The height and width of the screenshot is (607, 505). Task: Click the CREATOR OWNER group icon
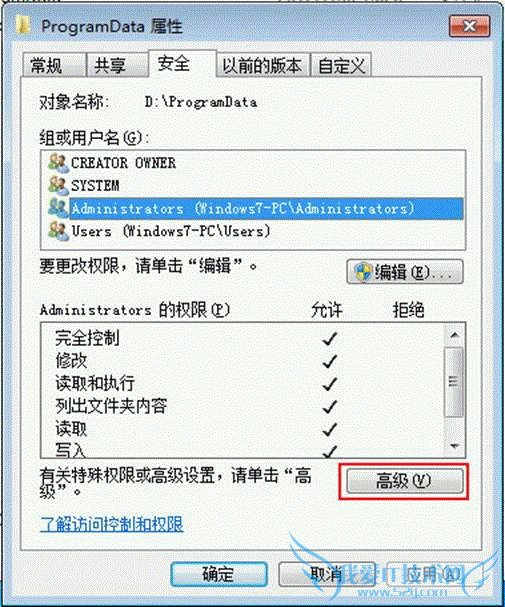(x=58, y=163)
